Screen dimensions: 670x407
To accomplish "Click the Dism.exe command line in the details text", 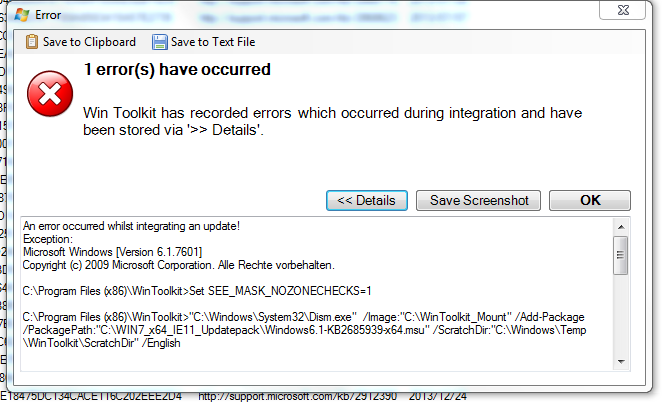I will tap(304, 330).
